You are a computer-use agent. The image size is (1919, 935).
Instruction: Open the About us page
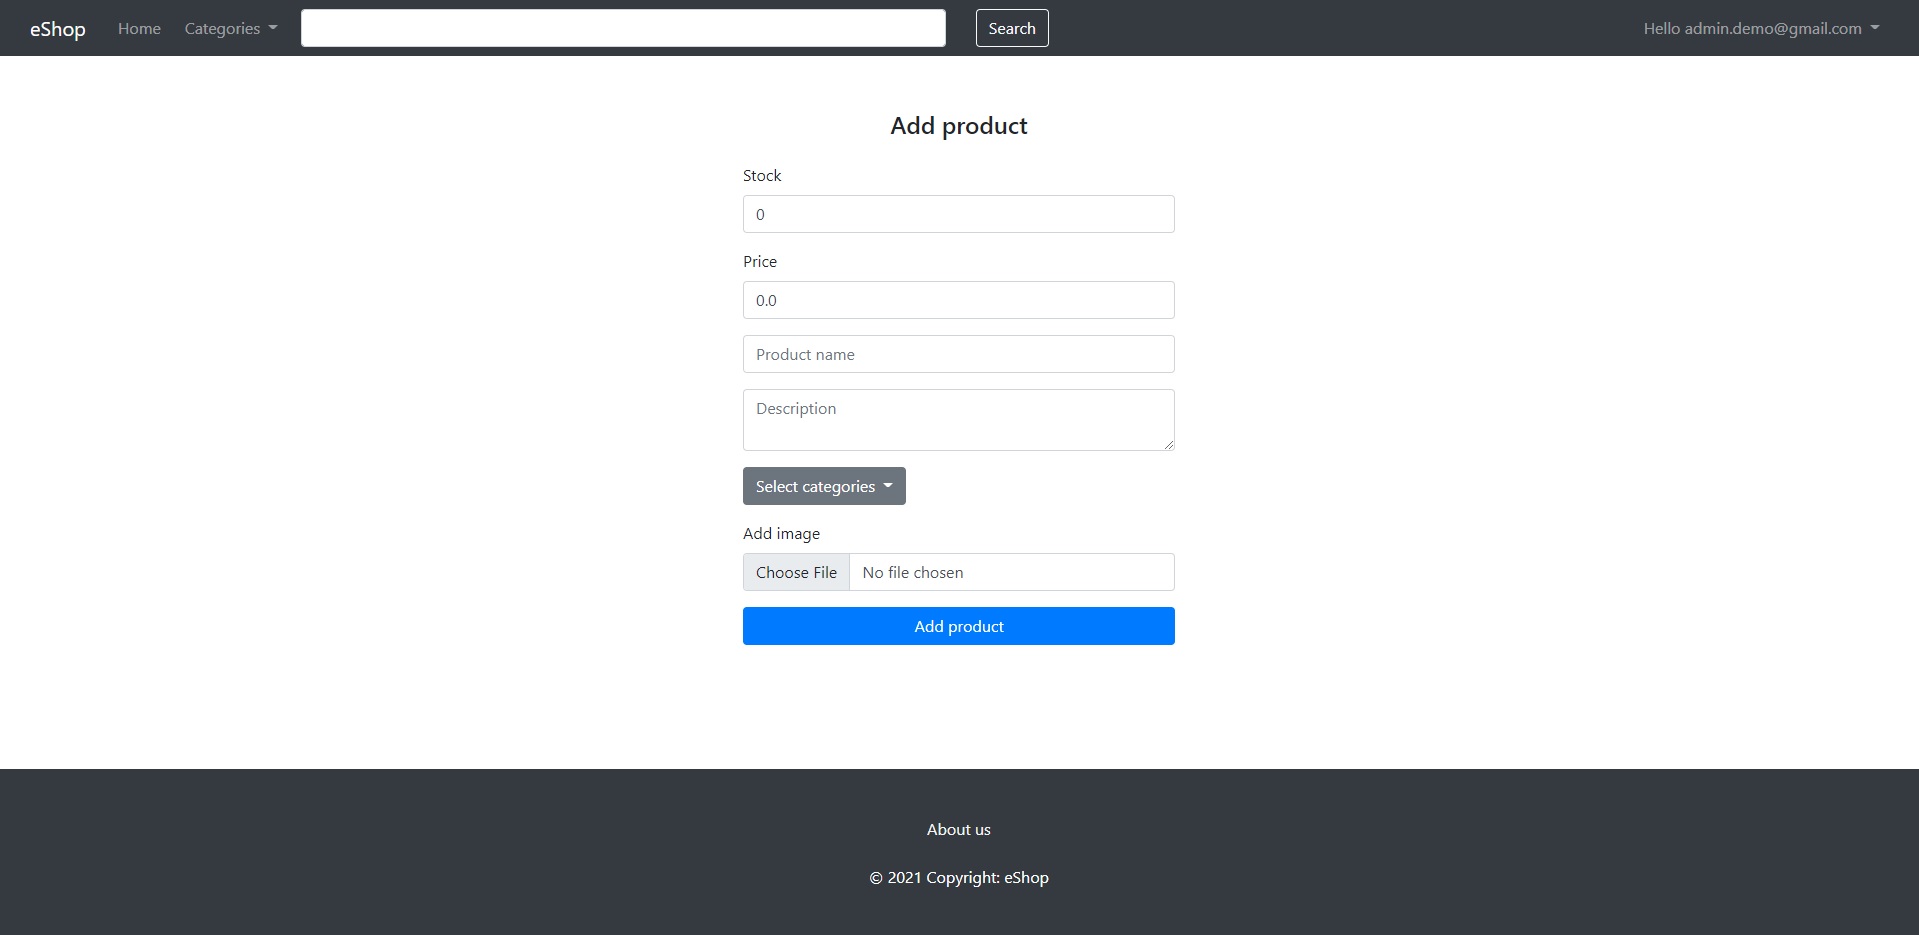pyautogui.click(x=957, y=829)
